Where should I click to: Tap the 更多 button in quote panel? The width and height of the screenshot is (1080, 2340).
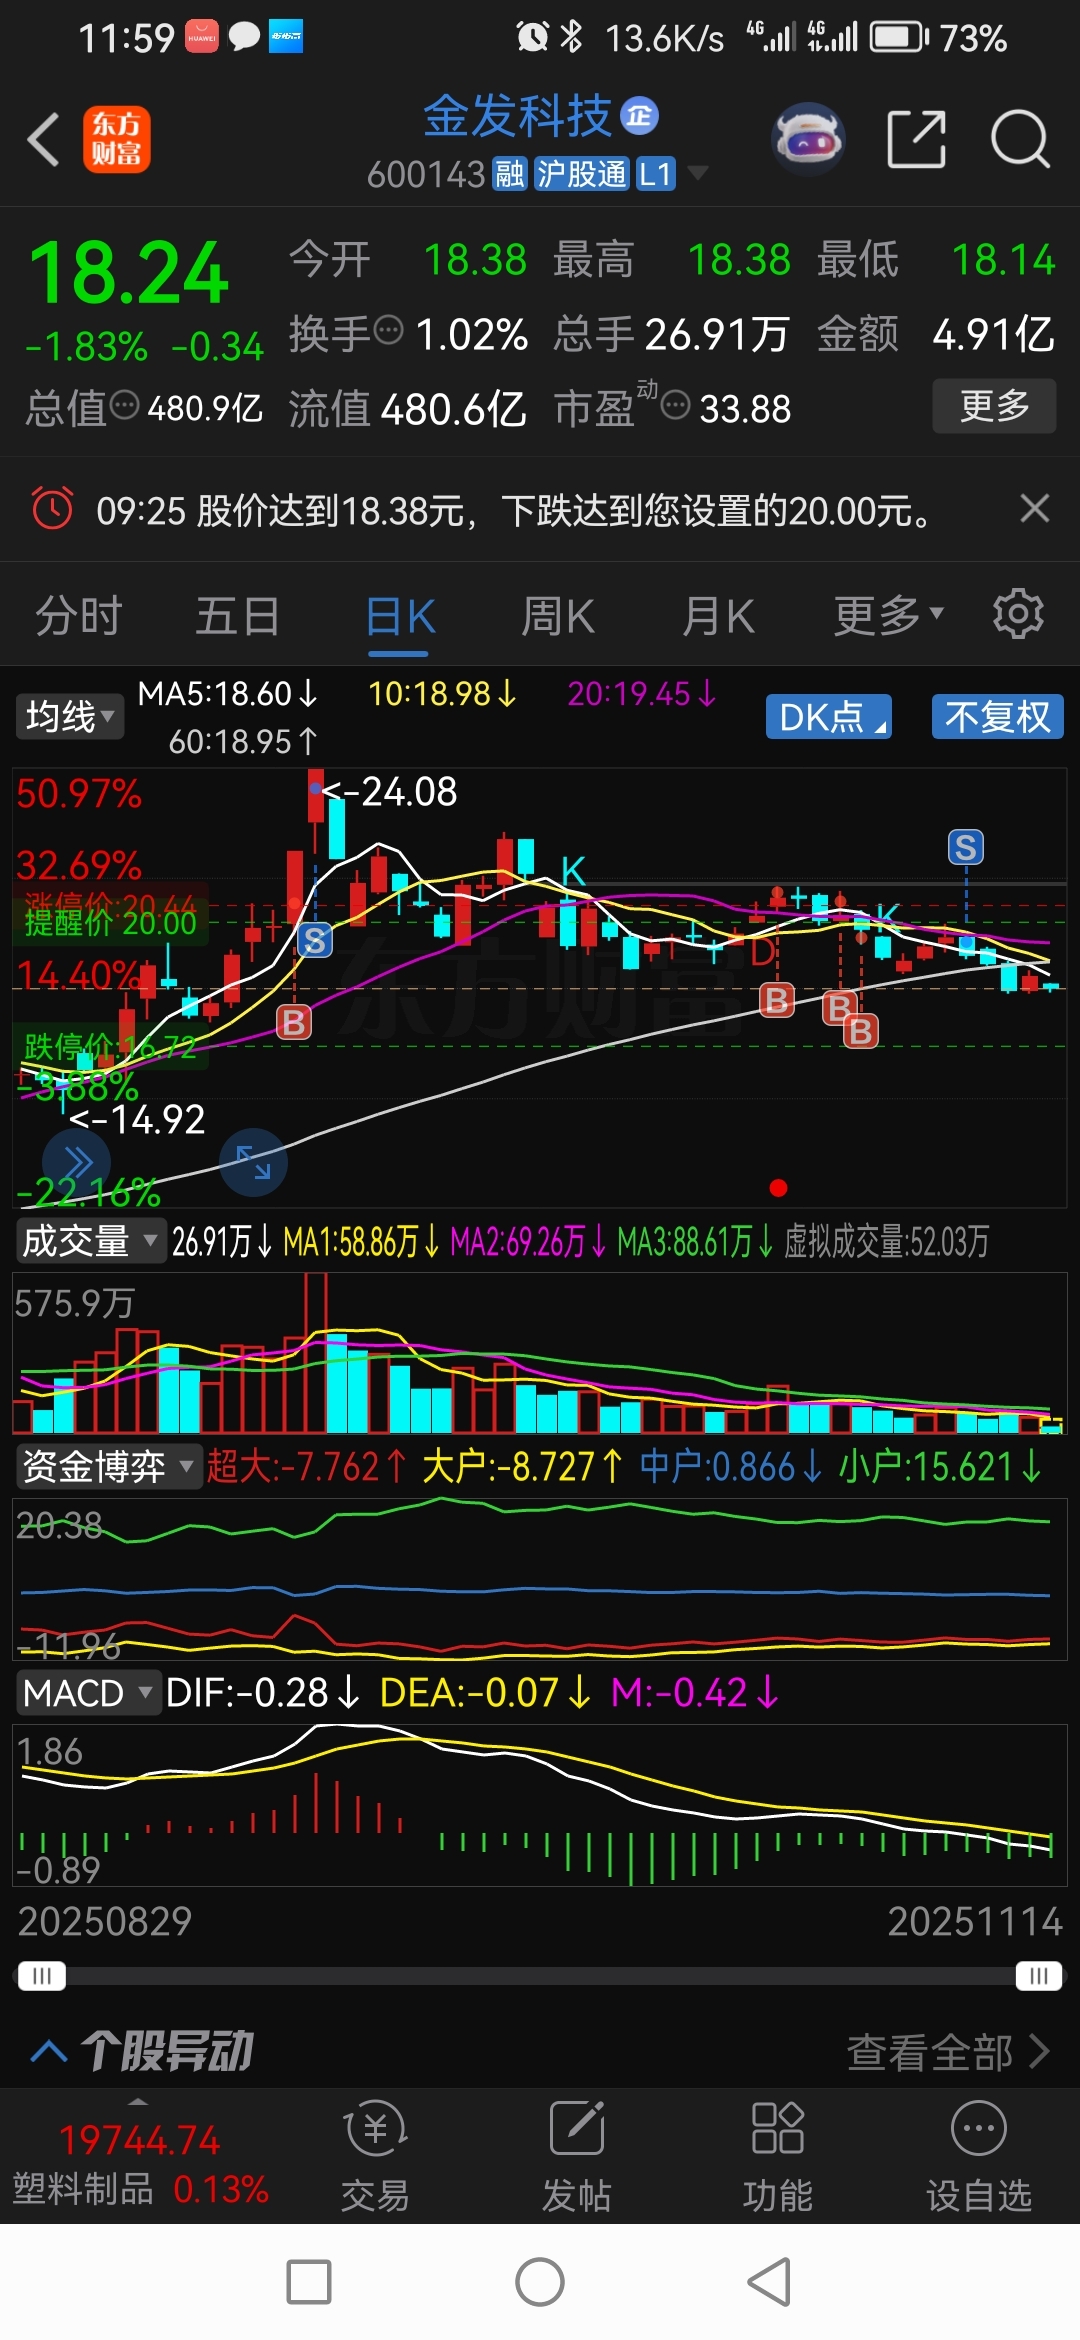994,405
